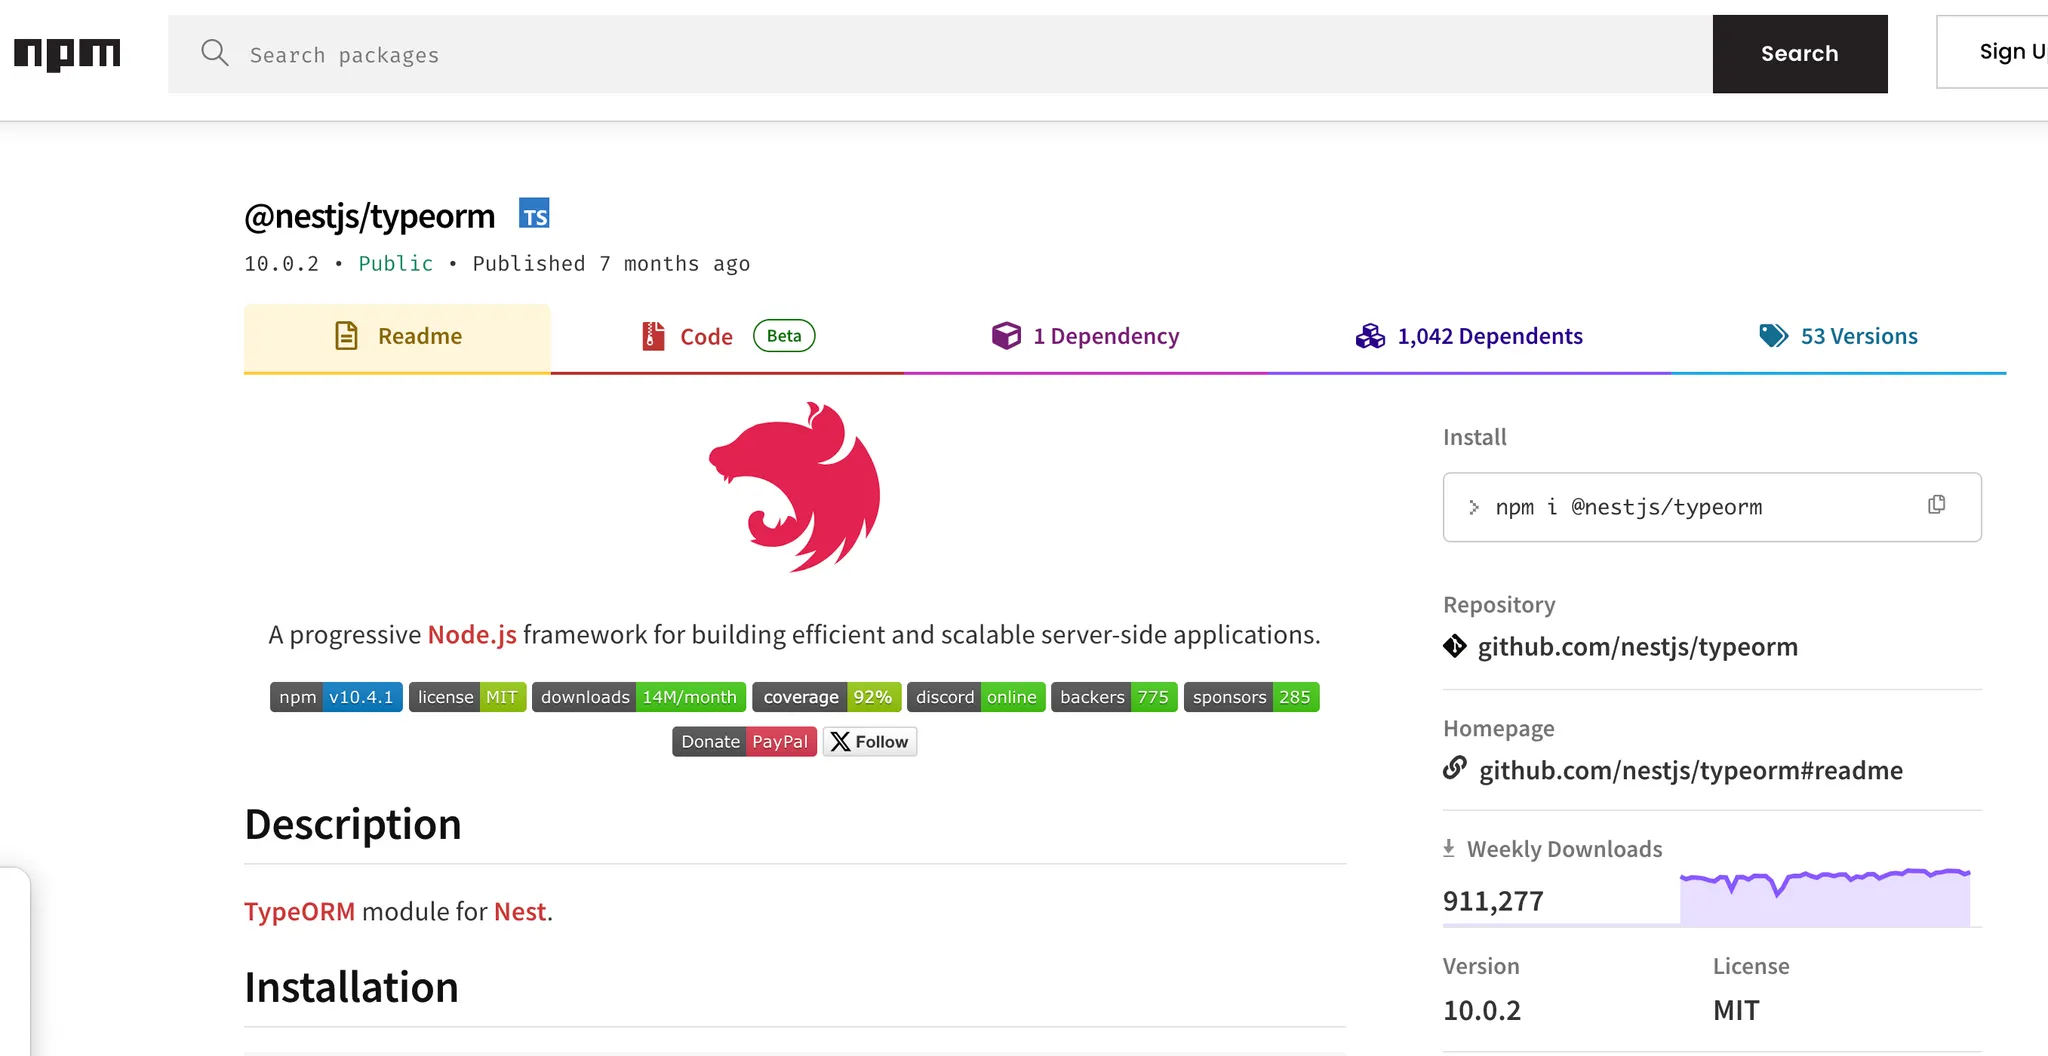Open the Readme tab
The image size is (2048, 1056).
(x=397, y=337)
